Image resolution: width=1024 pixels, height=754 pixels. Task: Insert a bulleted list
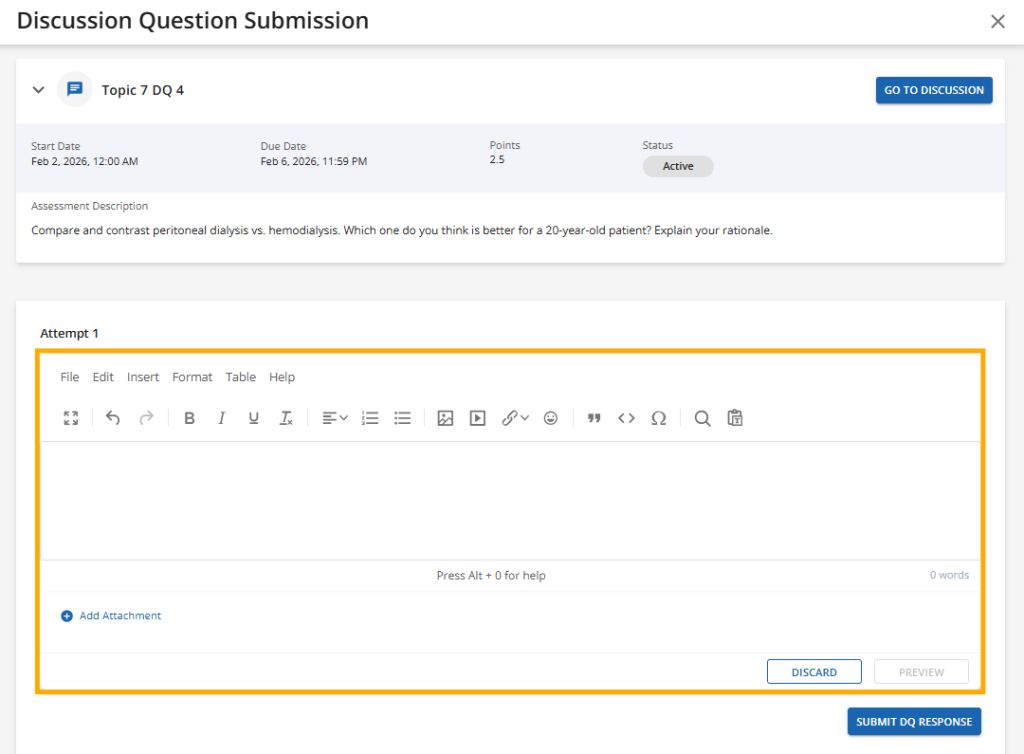point(402,418)
